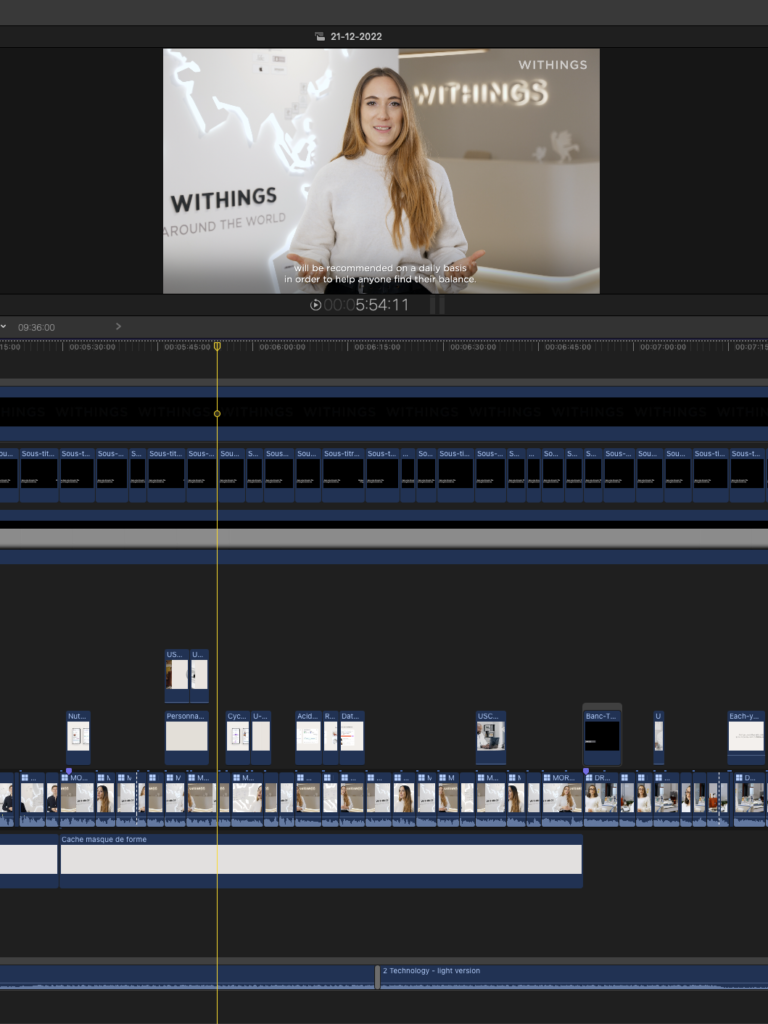This screenshot has width=768, height=1024.
Task: Select the MOR... multicam clip in the primary storyline
Action: click(562, 800)
